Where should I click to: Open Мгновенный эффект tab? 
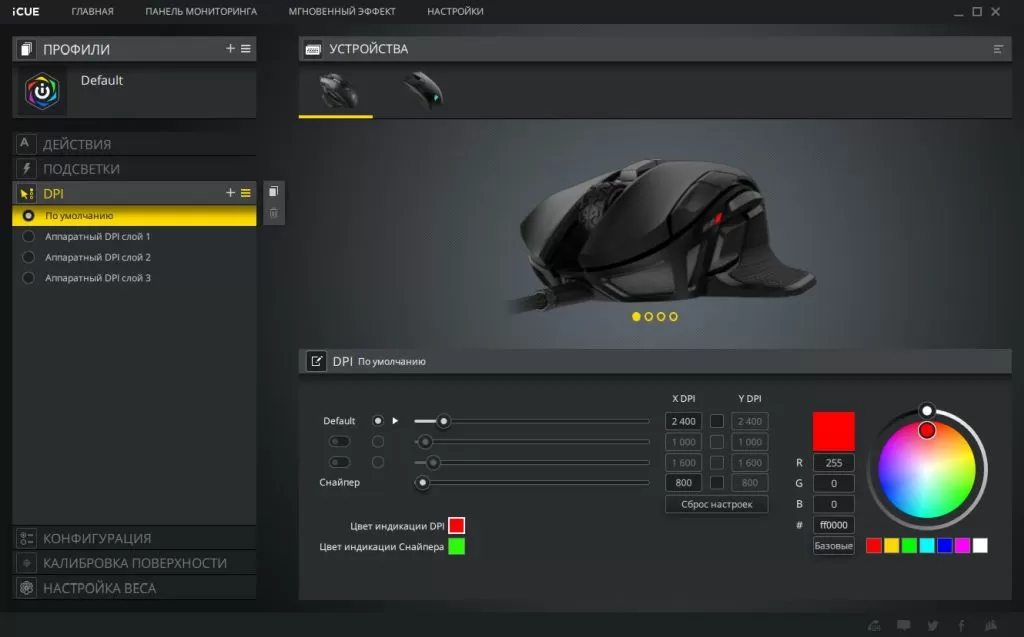342,11
